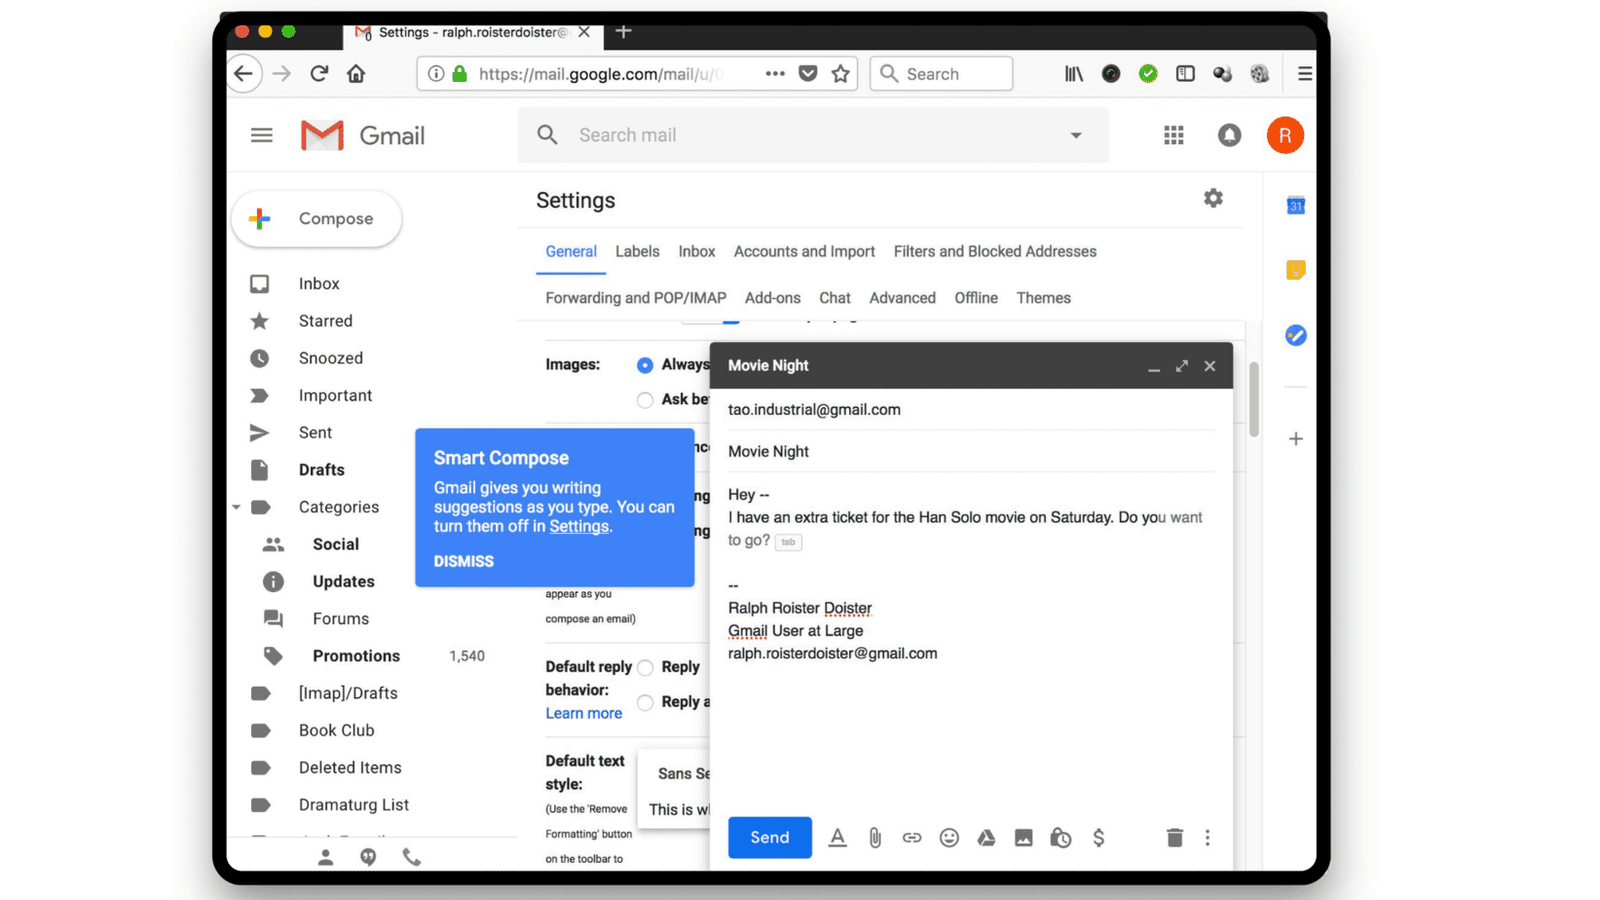Insert files using the Google Drive icon

pyautogui.click(x=986, y=838)
